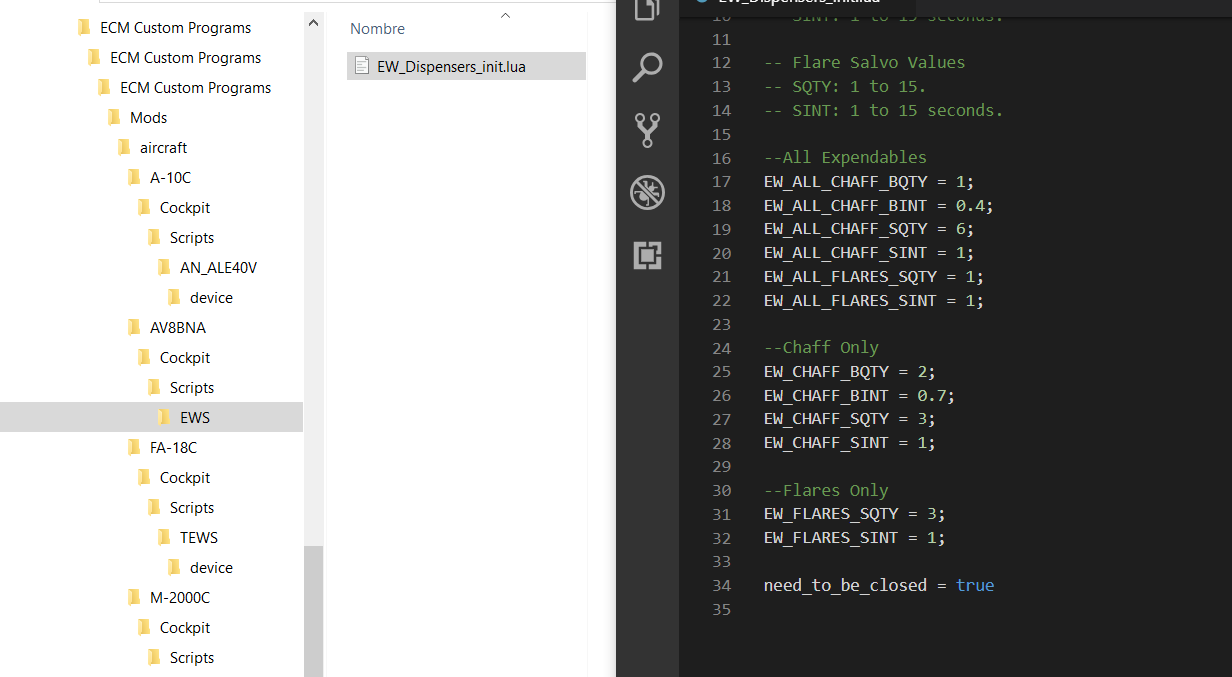Viewport: 1232px width, 677px height.
Task: Click the folder icon beside A-10C
Action: [134, 178]
